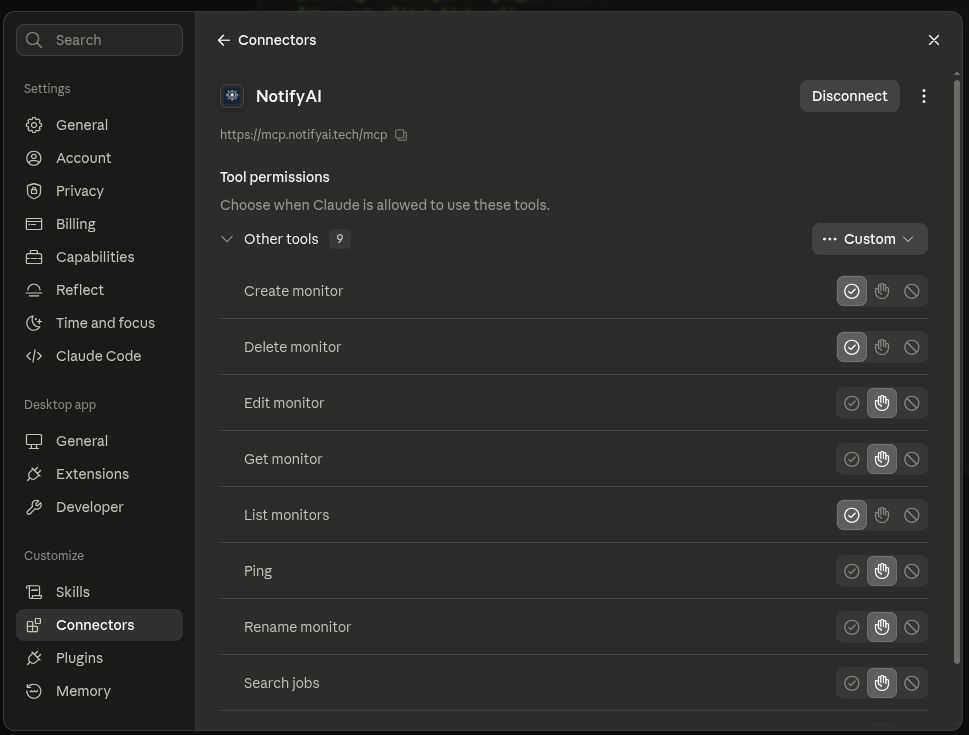Open Billing settings
Image resolution: width=969 pixels, height=735 pixels.
[99, 224]
